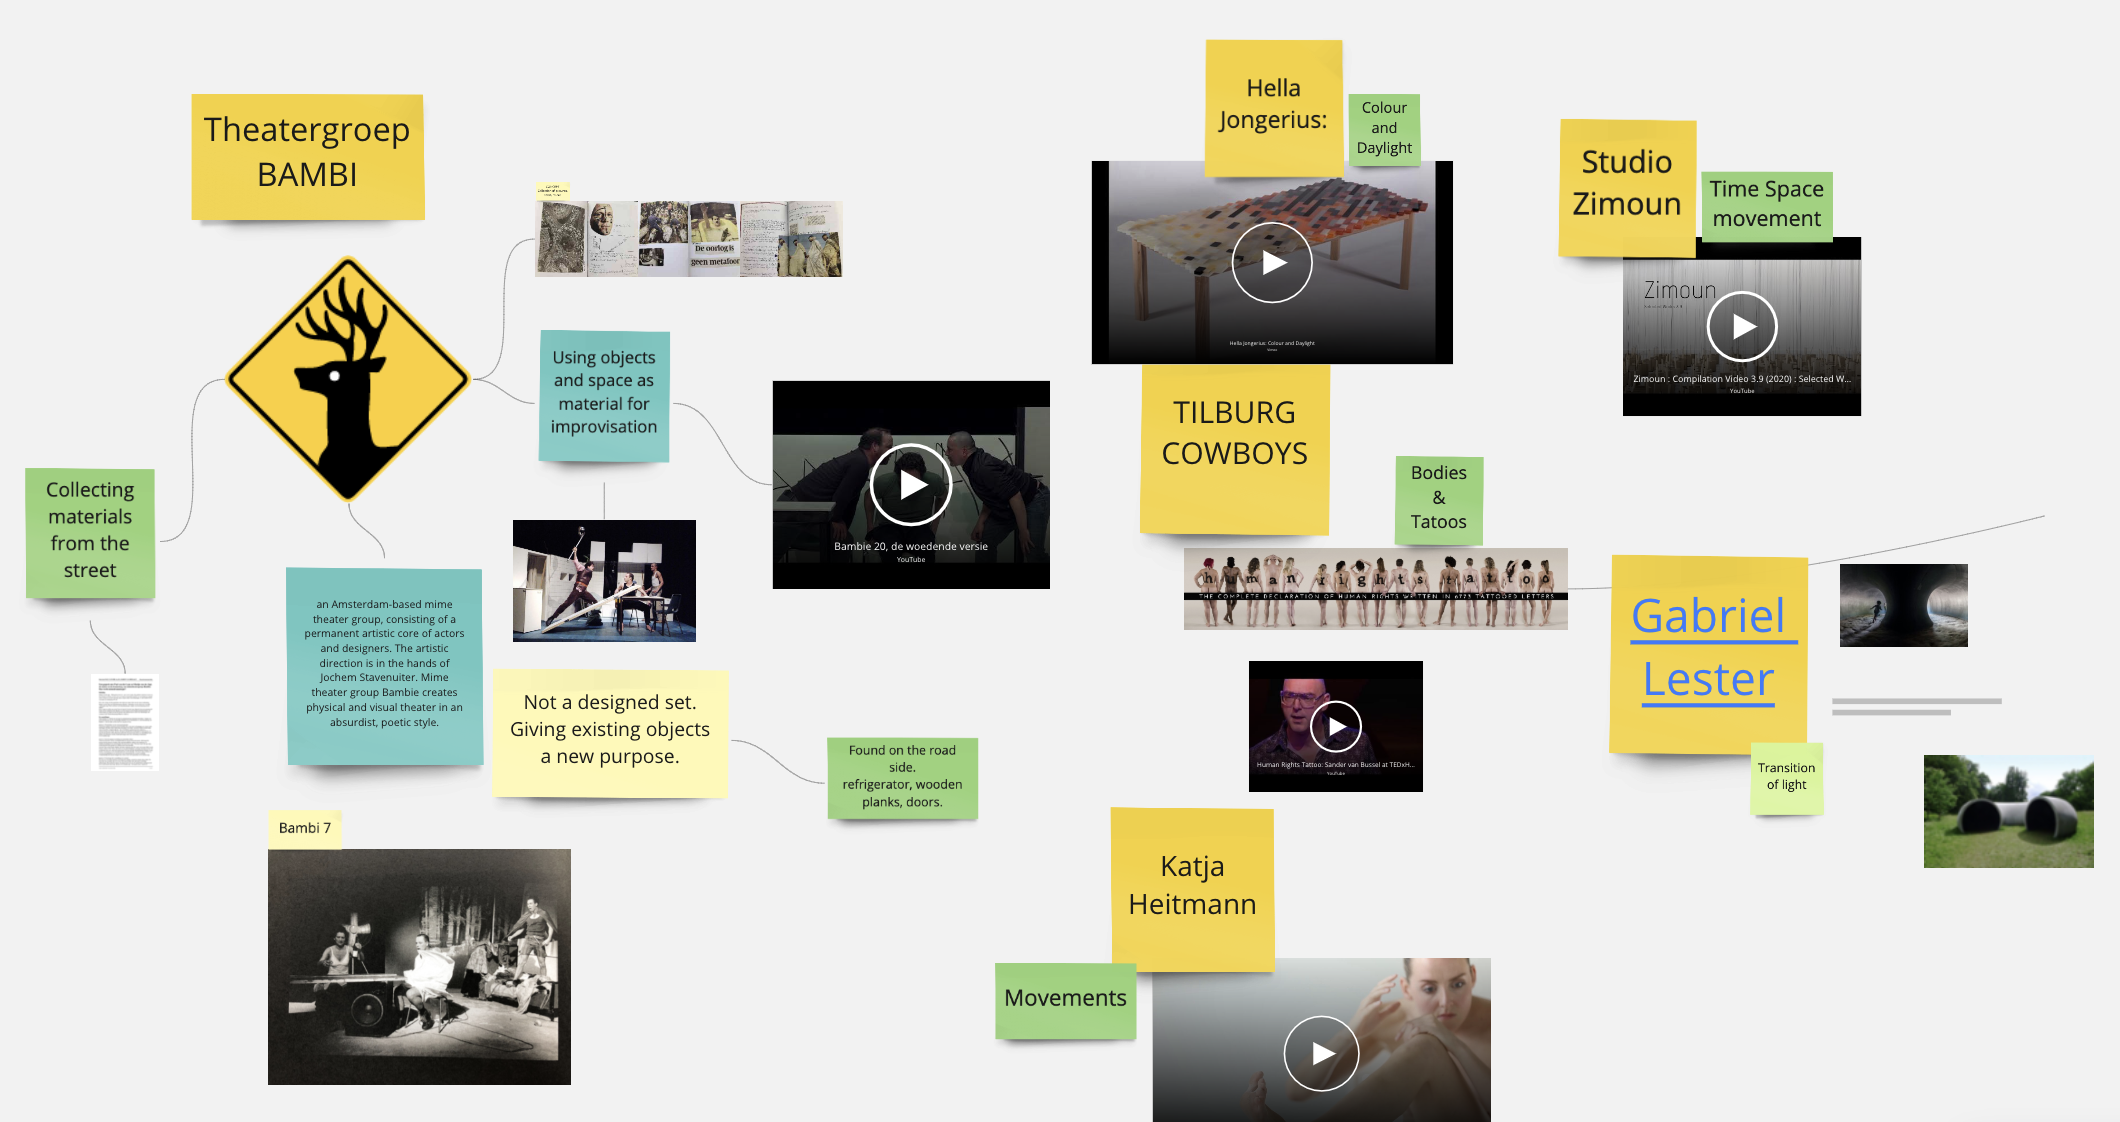Select the book spreads image strip
This screenshot has width=2120, height=1122.
pos(689,239)
